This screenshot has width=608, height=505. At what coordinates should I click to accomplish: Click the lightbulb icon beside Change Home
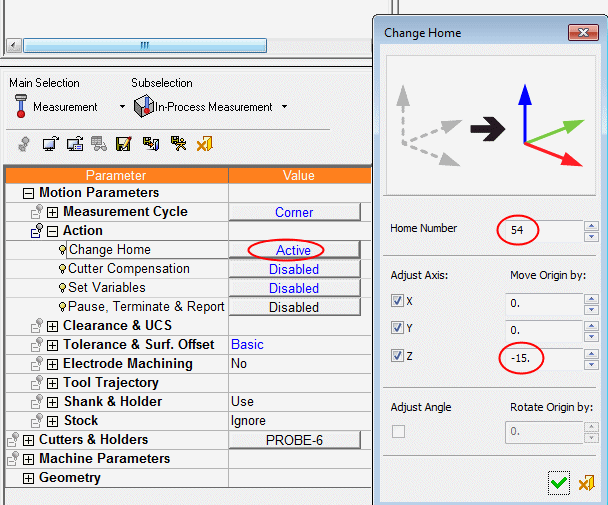(x=62, y=250)
